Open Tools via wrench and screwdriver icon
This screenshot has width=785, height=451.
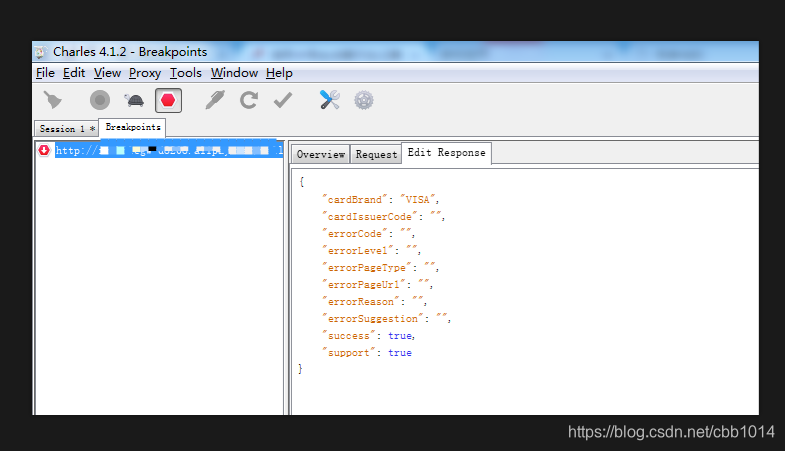pos(329,100)
